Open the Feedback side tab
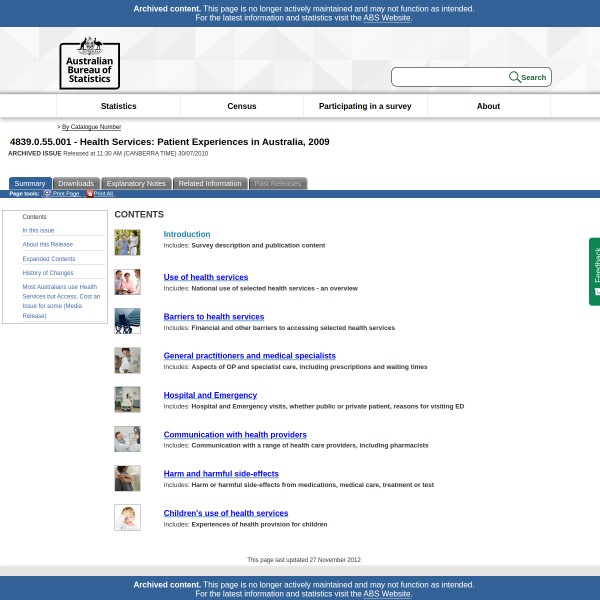This screenshot has height=600, width=600. point(595,271)
